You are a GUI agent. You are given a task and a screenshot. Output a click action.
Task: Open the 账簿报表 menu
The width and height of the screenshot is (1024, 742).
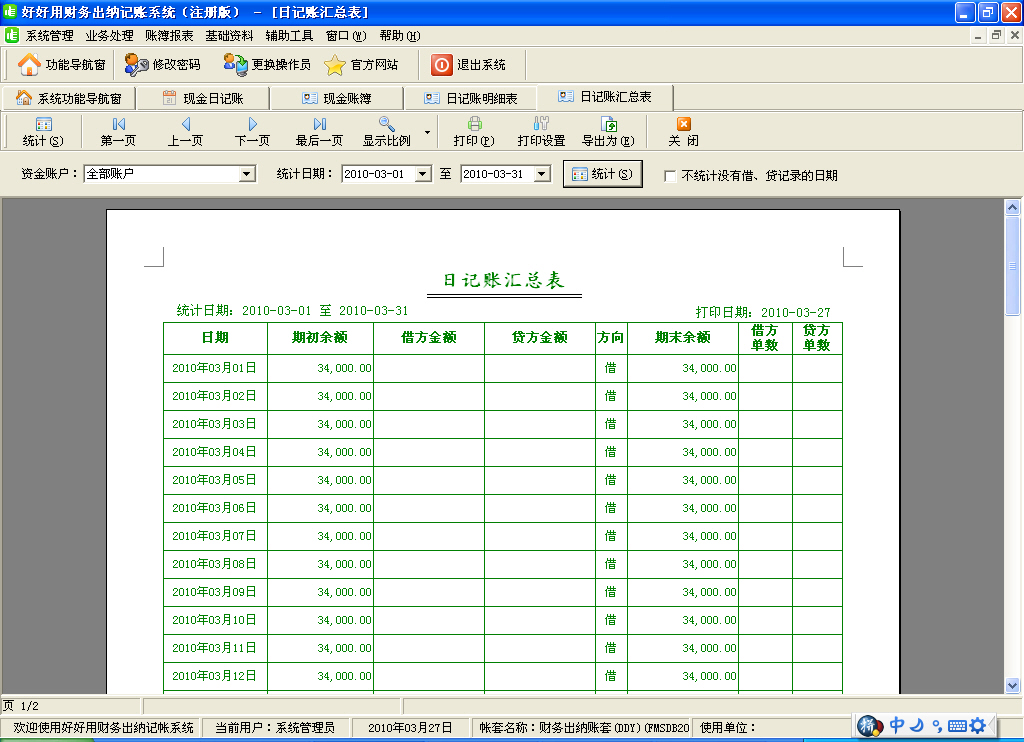tap(169, 35)
